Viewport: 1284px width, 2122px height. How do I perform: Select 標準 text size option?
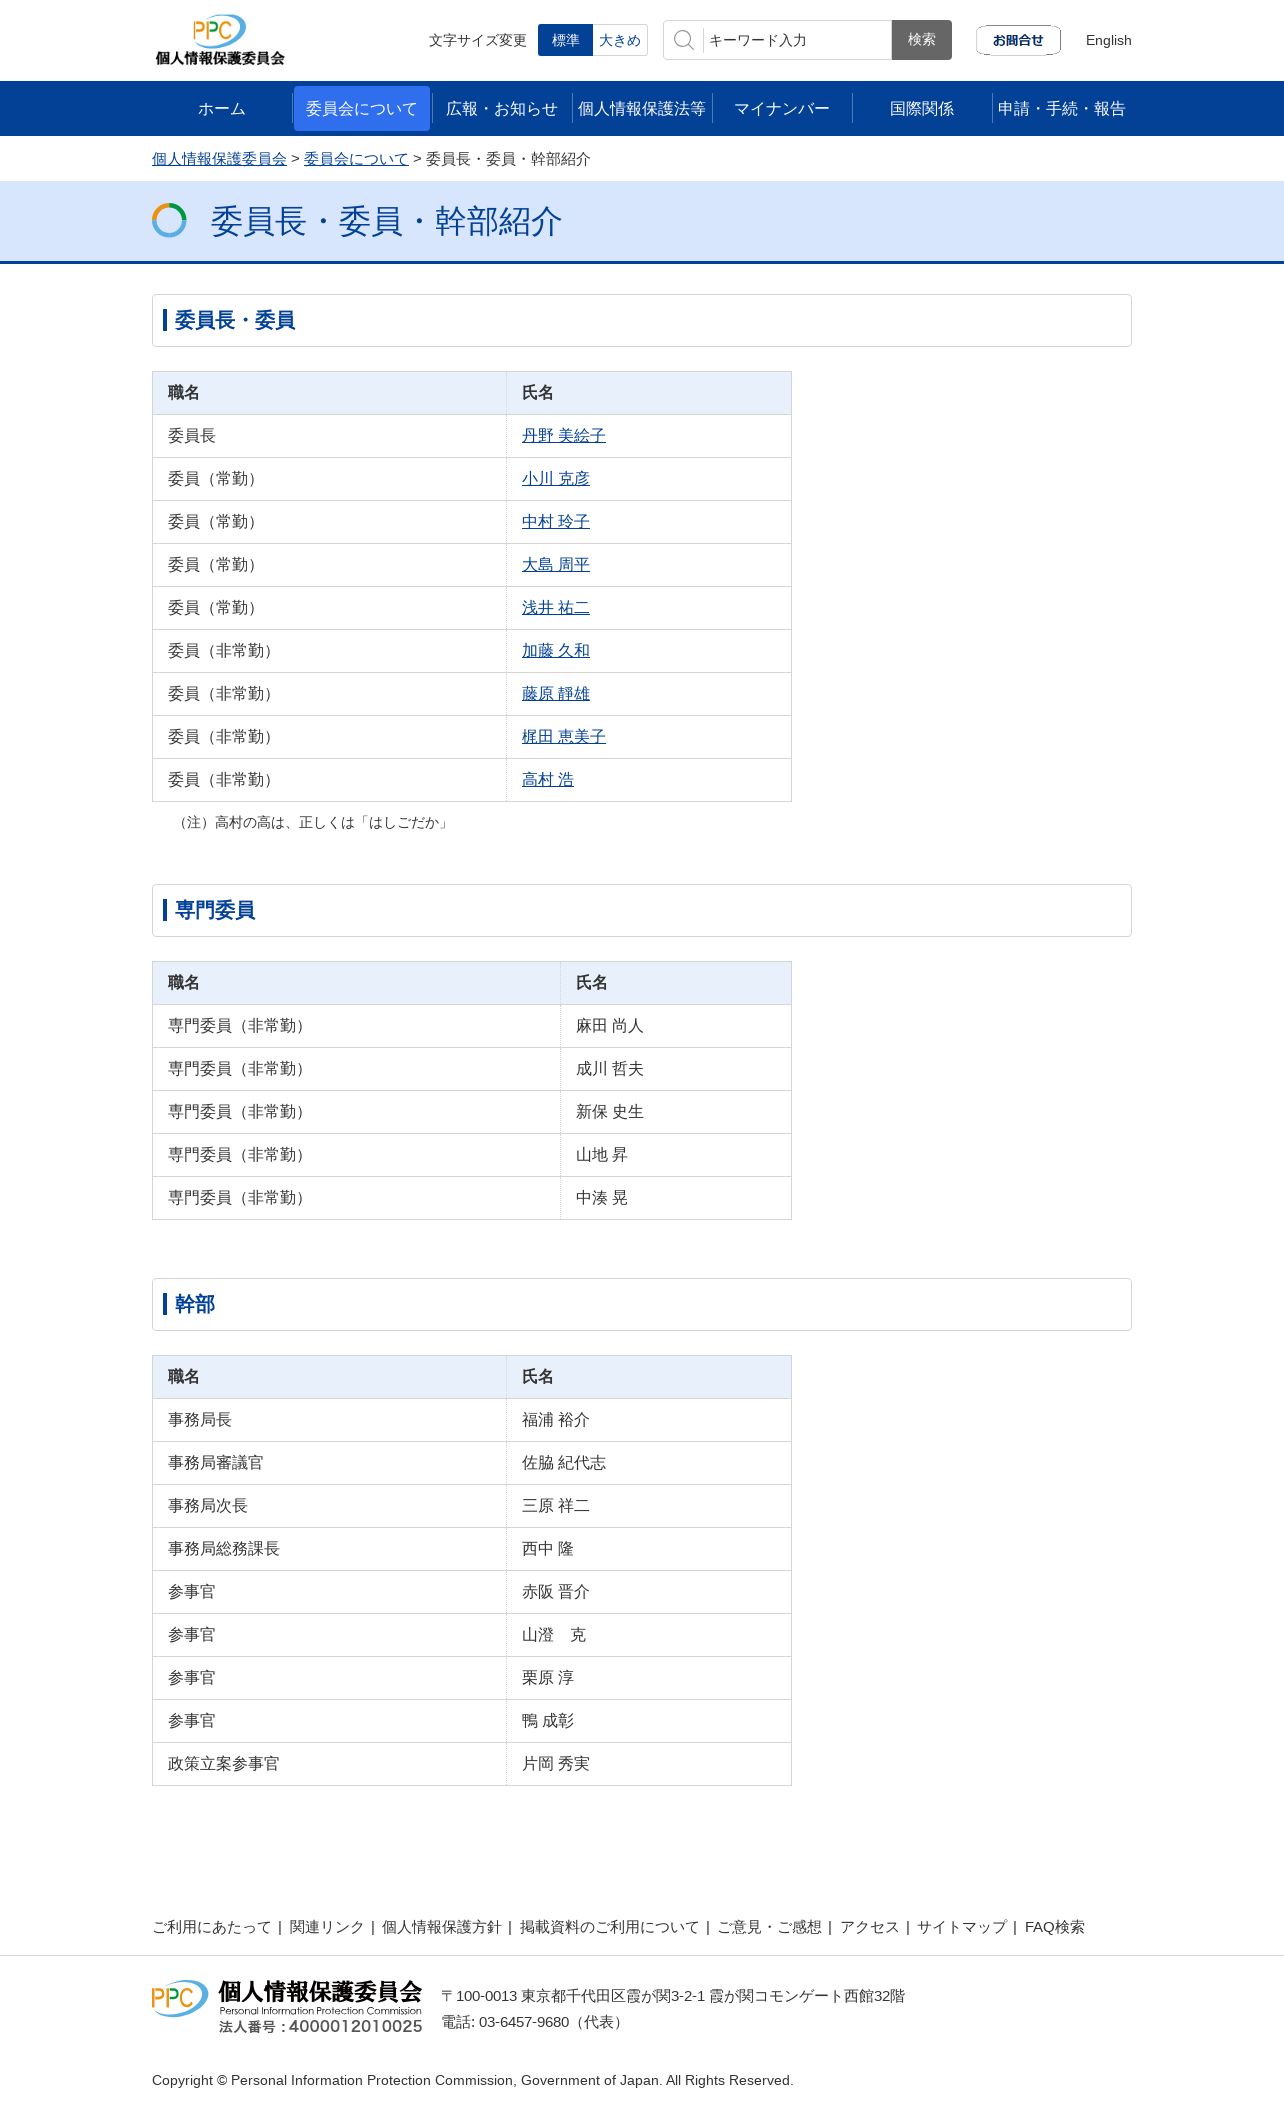click(565, 40)
